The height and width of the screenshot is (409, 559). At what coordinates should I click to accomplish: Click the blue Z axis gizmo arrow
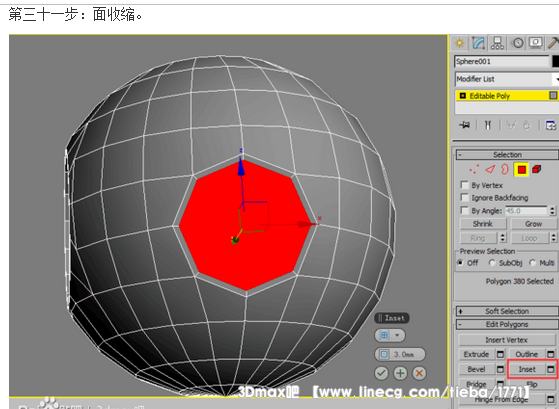pyautogui.click(x=241, y=166)
